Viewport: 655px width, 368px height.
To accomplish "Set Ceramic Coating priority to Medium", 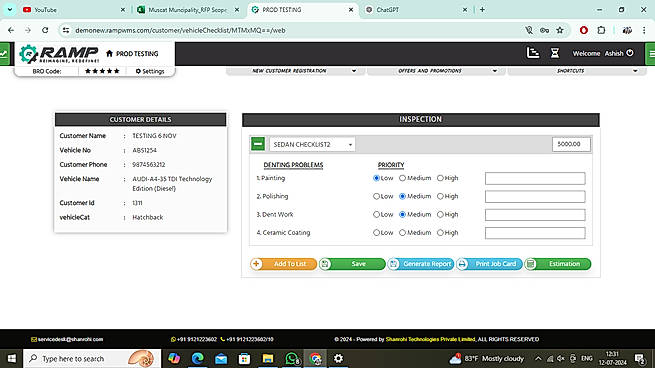I will click(x=402, y=233).
